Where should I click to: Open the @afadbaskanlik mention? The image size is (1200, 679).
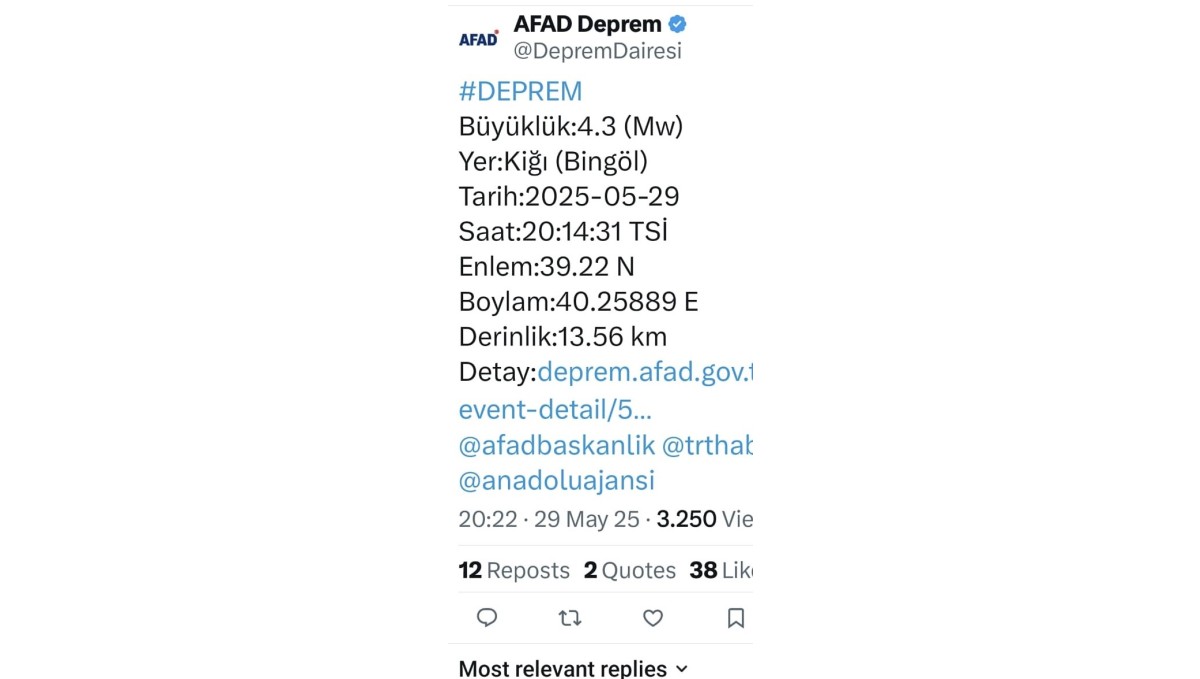(x=556, y=446)
